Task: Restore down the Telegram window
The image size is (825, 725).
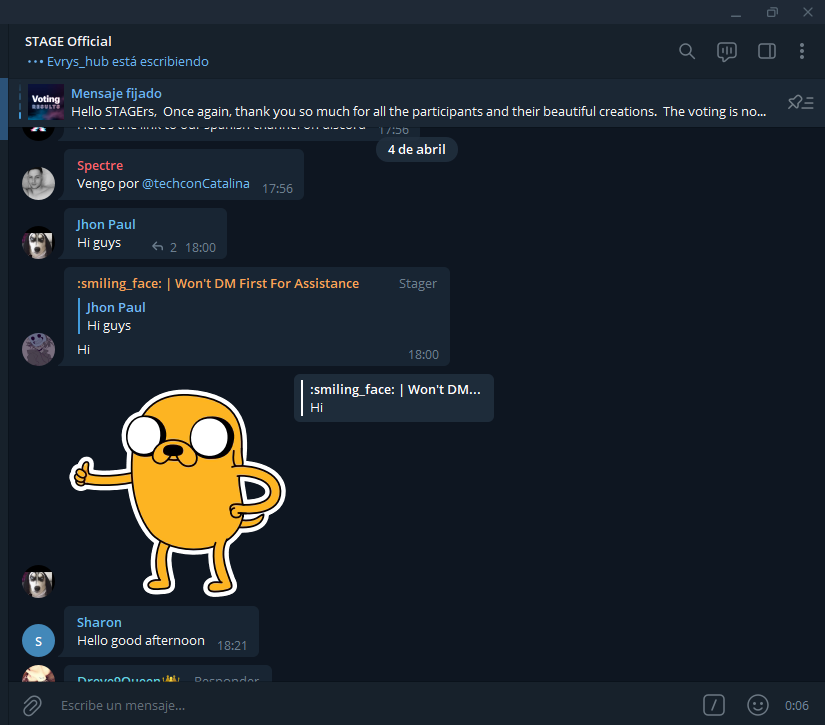Action: coord(772,12)
